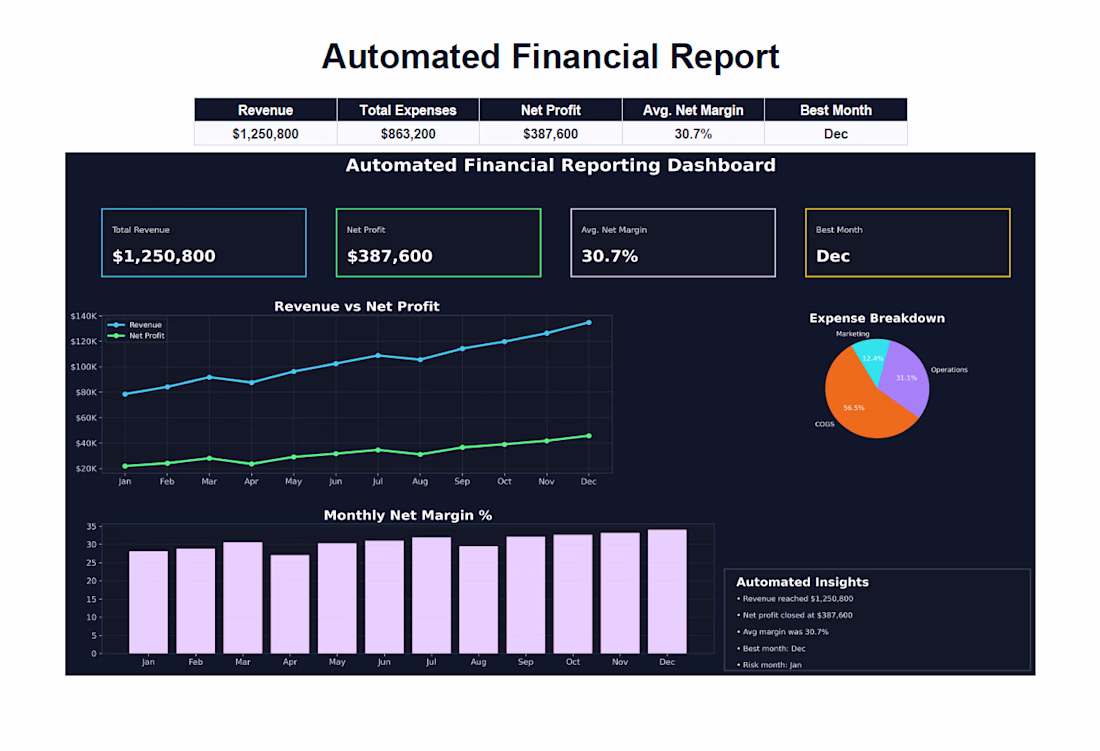Click the Revenue legend entry
Image resolution: width=1100 pixels, height=751 pixels.
tap(135, 325)
